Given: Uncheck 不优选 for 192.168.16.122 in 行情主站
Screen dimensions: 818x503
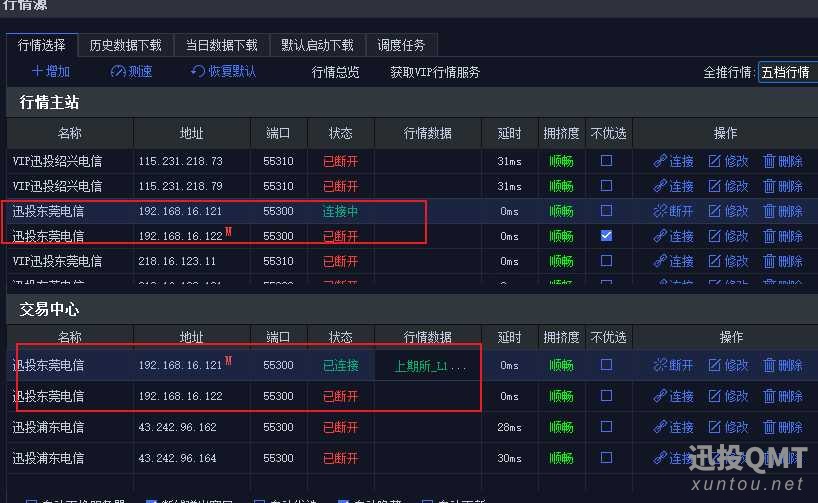Looking at the screenshot, I should click(x=606, y=236).
